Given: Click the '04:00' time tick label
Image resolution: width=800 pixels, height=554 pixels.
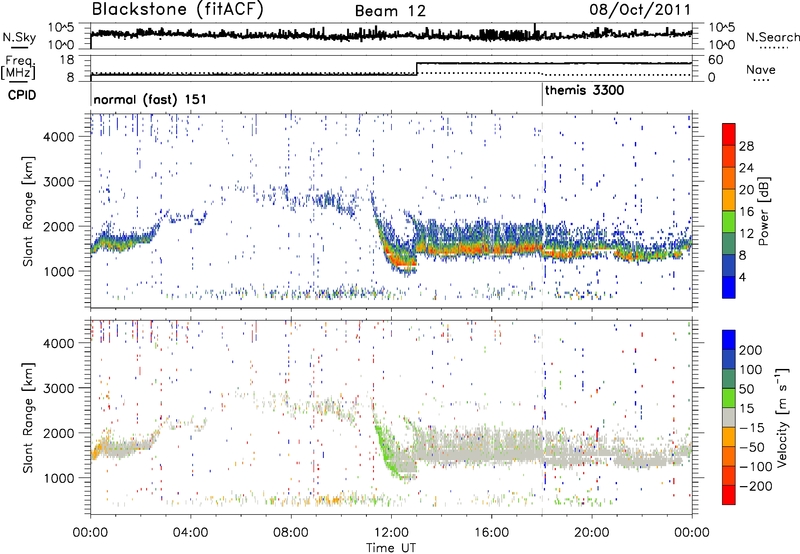Looking at the screenshot, I should (190, 533).
